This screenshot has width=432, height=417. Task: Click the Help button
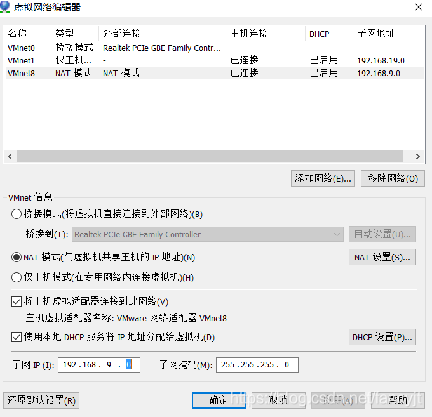tap(398, 400)
